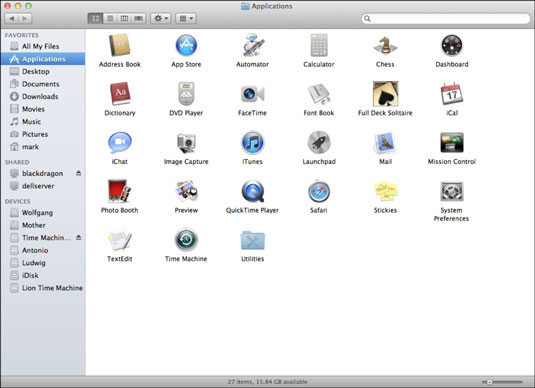Go back with the left arrow
This screenshot has width=535, height=388.
[12, 18]
